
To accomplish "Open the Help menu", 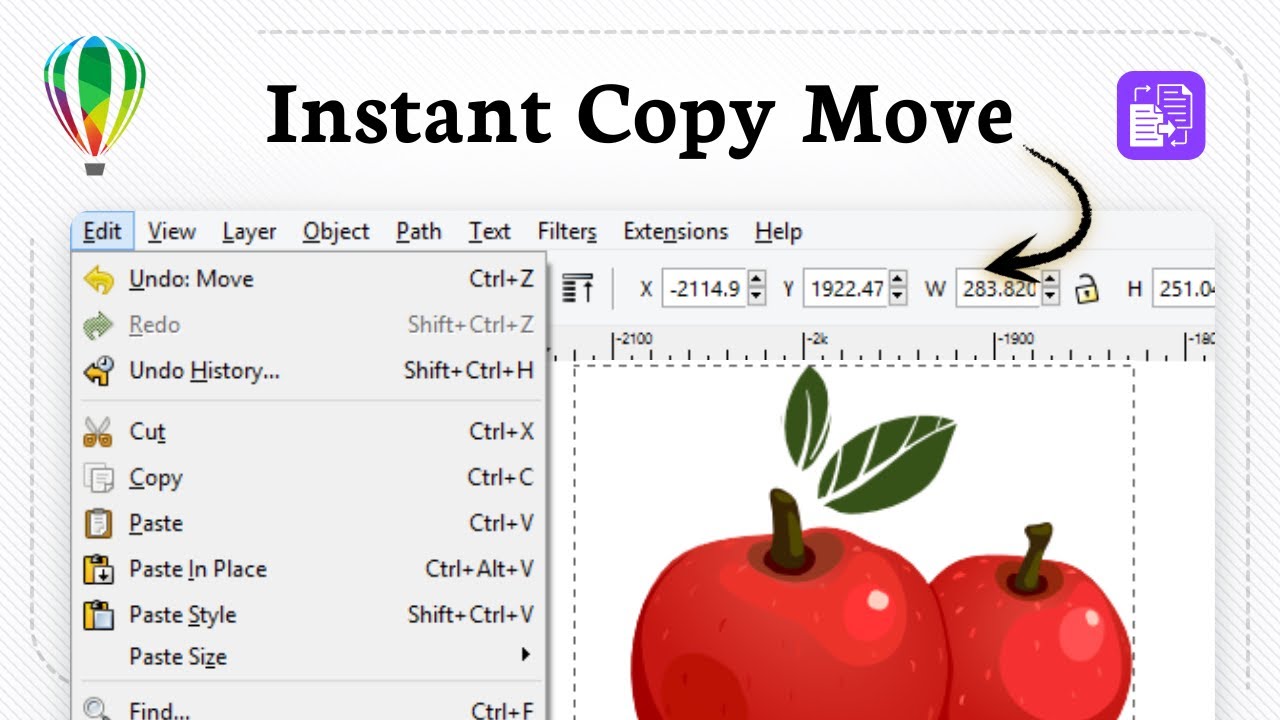I will pyautogui.click(x=778, y=232).
